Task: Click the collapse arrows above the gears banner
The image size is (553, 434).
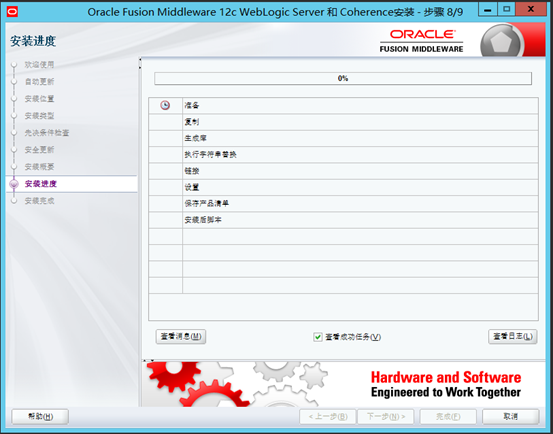Action: [148, 360]
